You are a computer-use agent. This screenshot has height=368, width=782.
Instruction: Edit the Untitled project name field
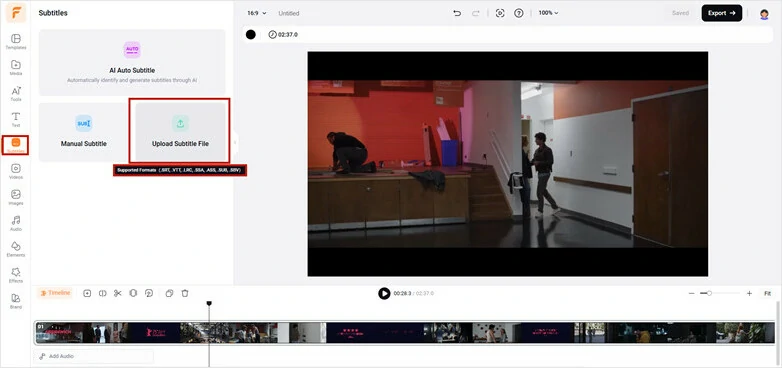[289, 13]
